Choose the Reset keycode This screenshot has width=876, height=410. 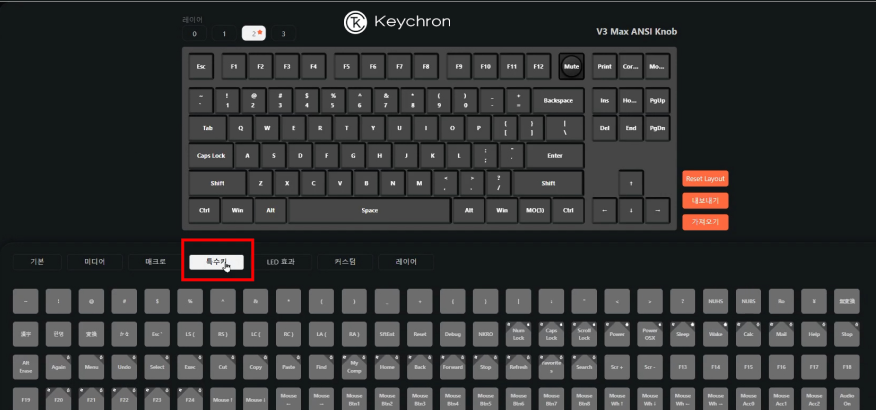420,334
